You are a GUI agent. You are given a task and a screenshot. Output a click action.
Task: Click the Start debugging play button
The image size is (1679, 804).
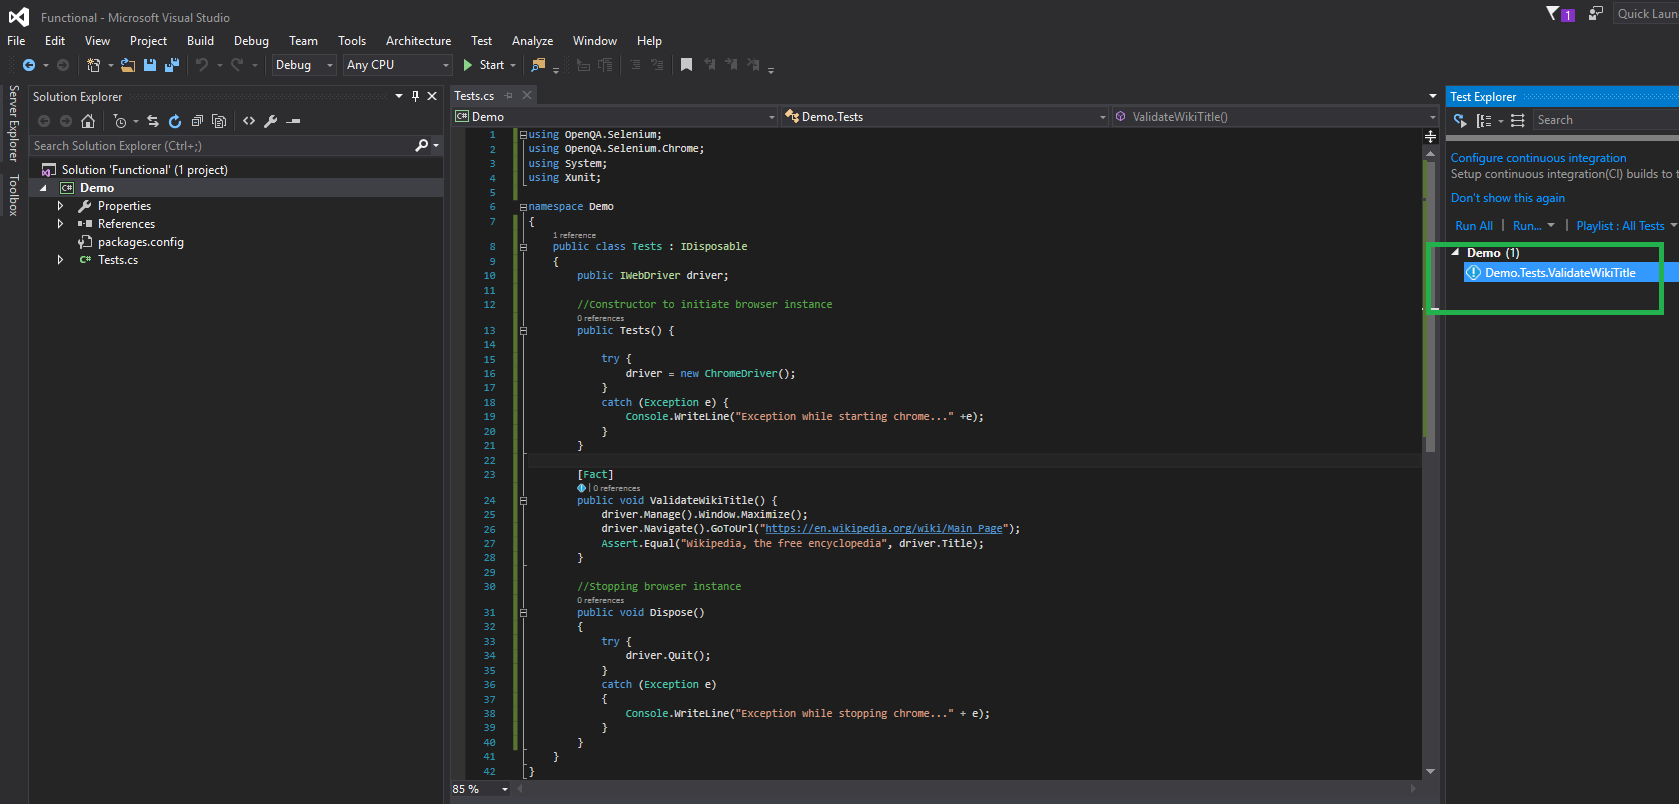point(468,65)
